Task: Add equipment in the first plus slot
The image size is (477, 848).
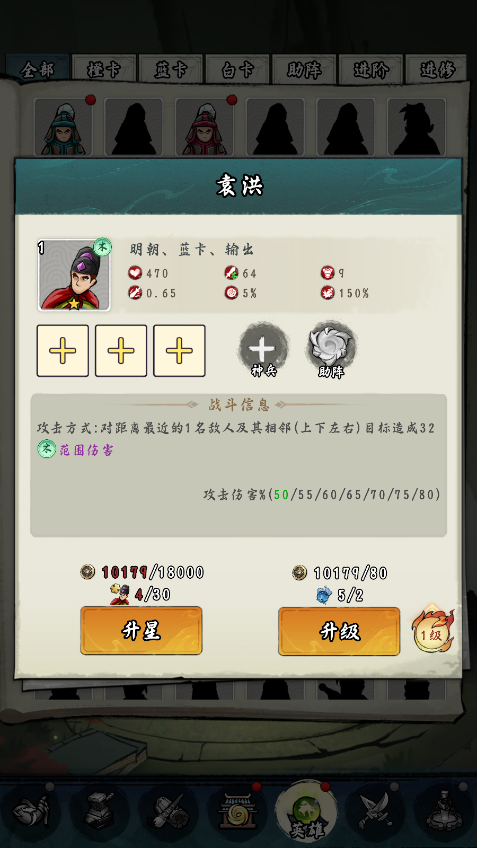Action: (63, 350)
